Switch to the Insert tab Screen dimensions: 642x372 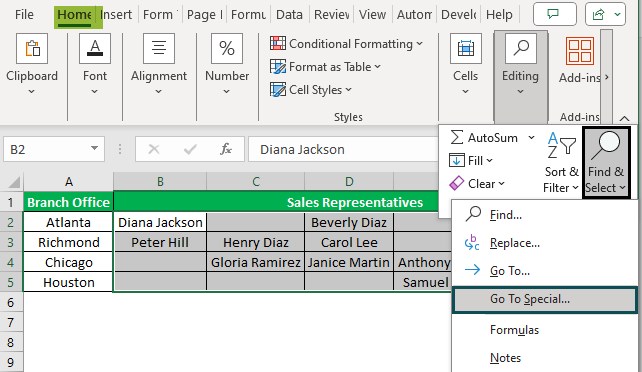pos(116,14)
